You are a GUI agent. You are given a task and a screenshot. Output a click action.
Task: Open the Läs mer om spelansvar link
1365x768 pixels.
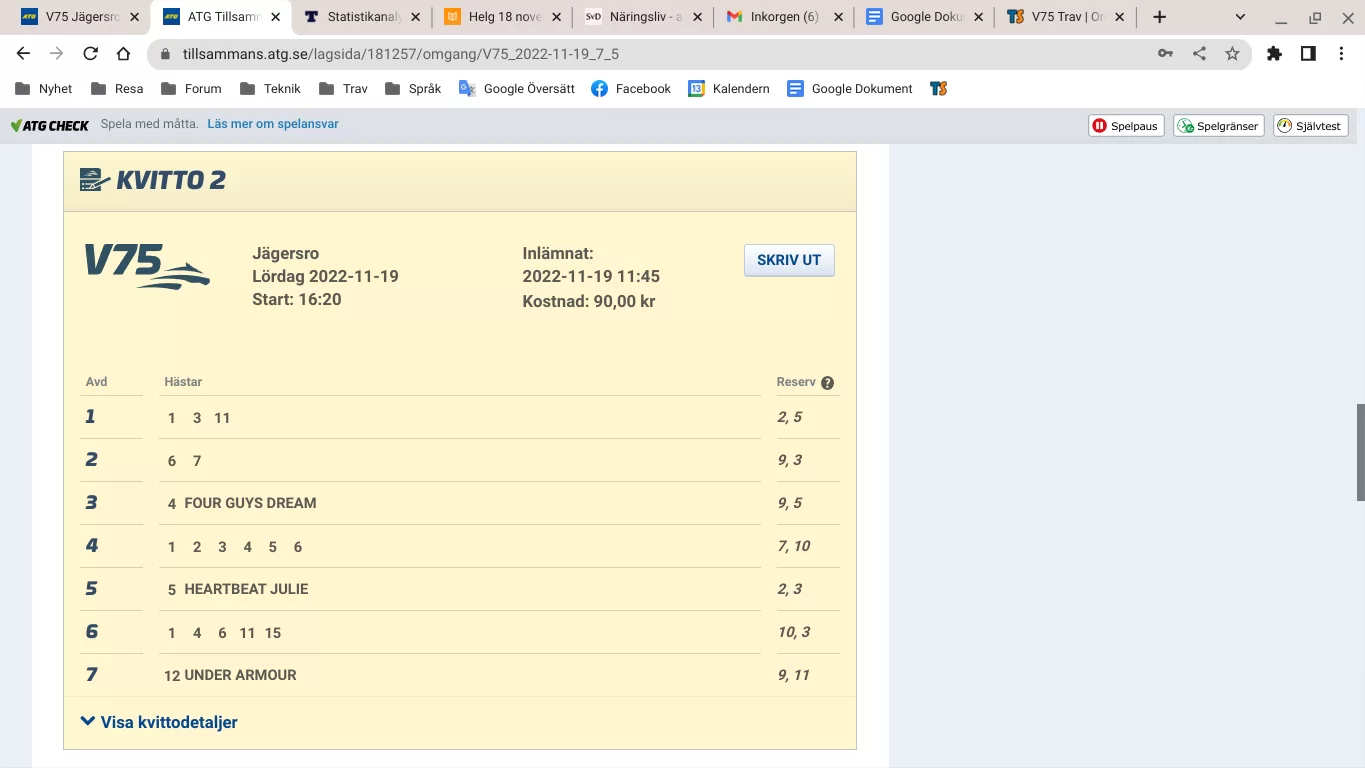click(x=273, y=125)
